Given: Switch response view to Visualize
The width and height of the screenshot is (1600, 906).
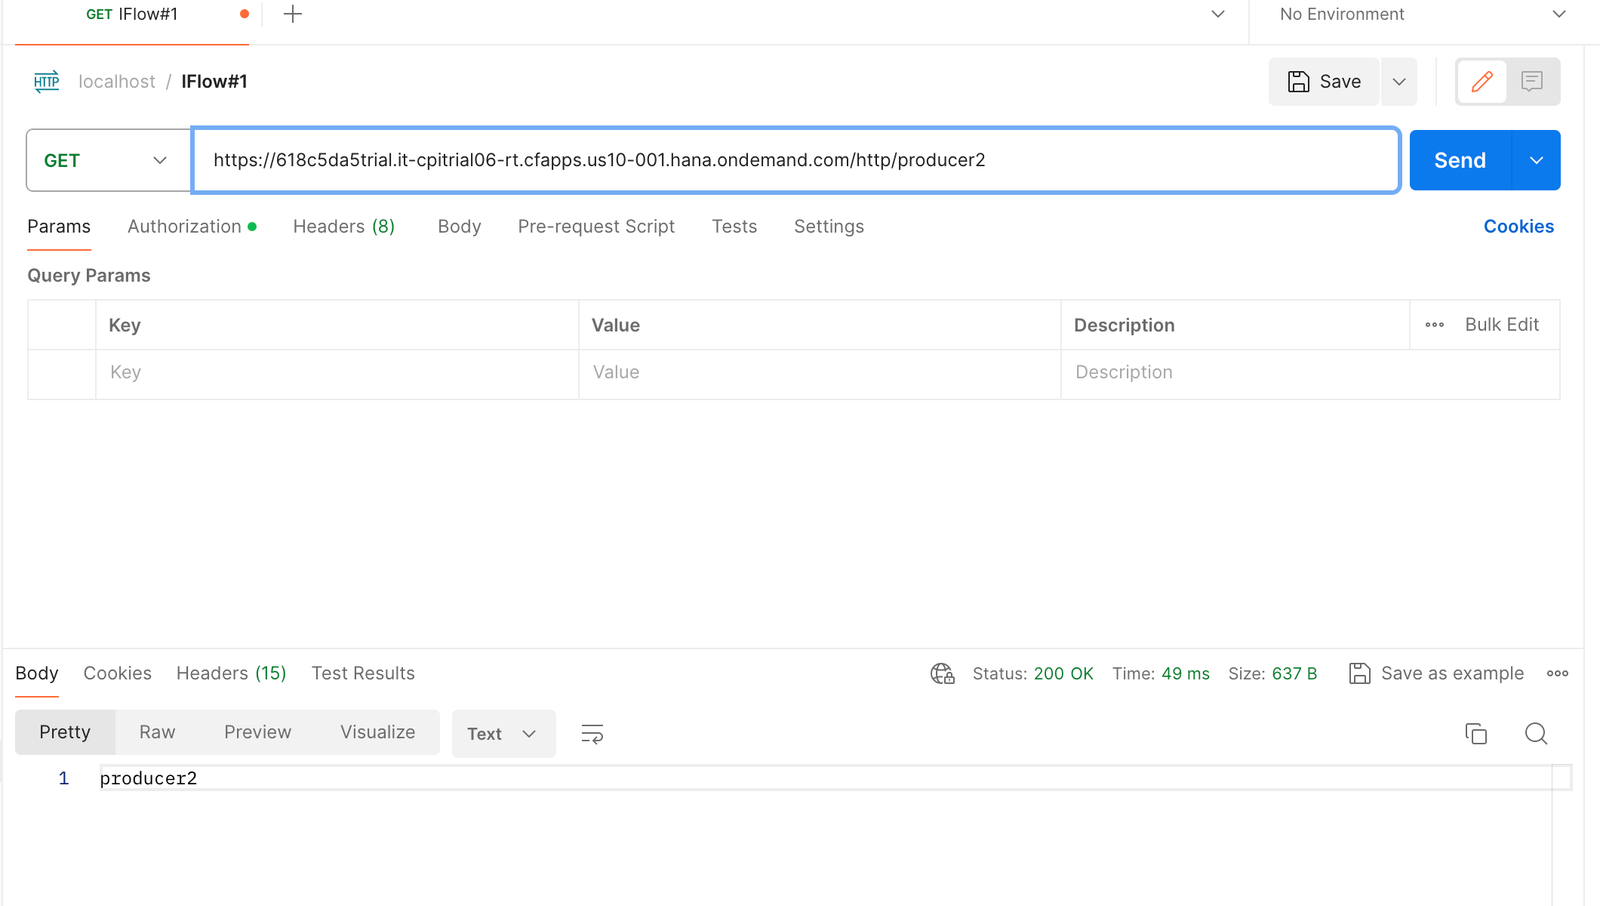Looking at the screenshot, I should 377,733.
